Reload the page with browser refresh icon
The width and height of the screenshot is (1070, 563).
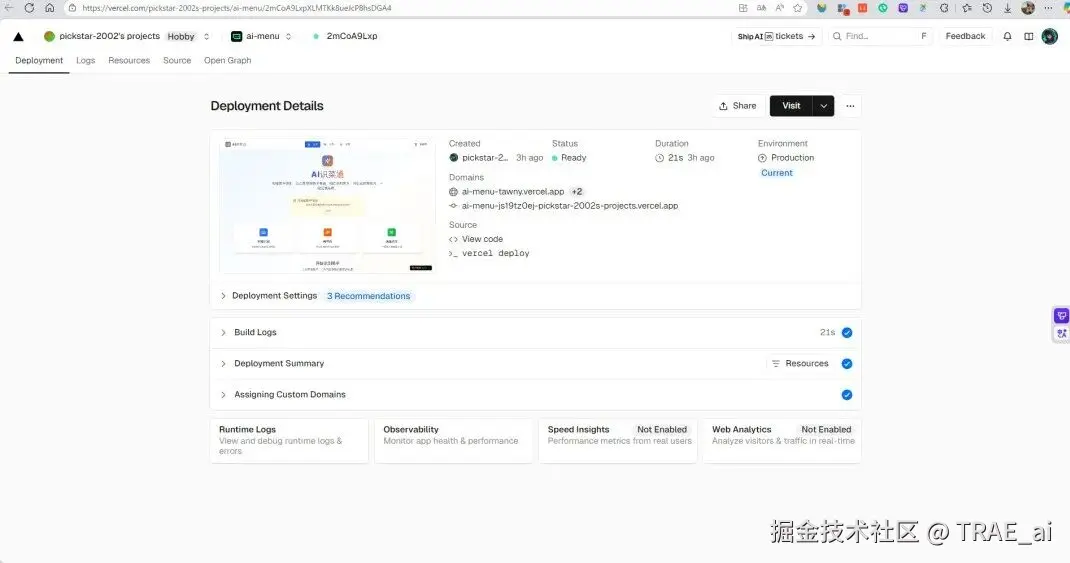[29, 8]
